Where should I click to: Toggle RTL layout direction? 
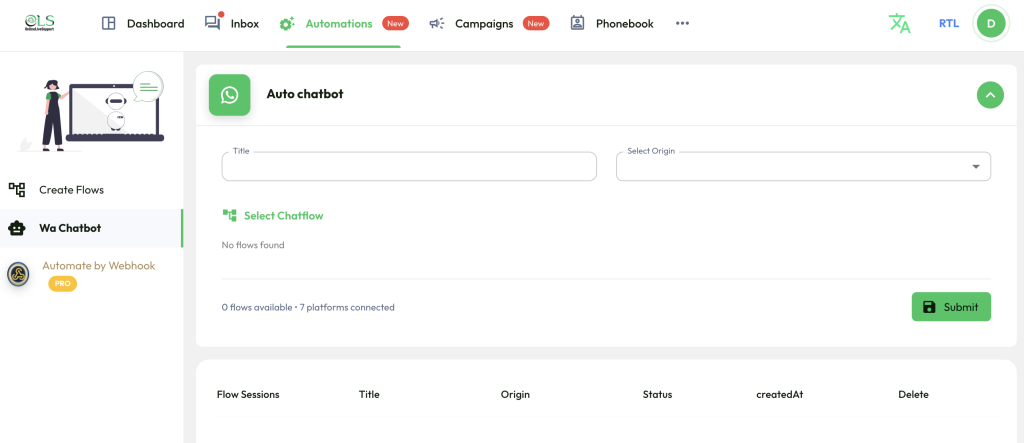pyautogui.click(x=949, y=24)
